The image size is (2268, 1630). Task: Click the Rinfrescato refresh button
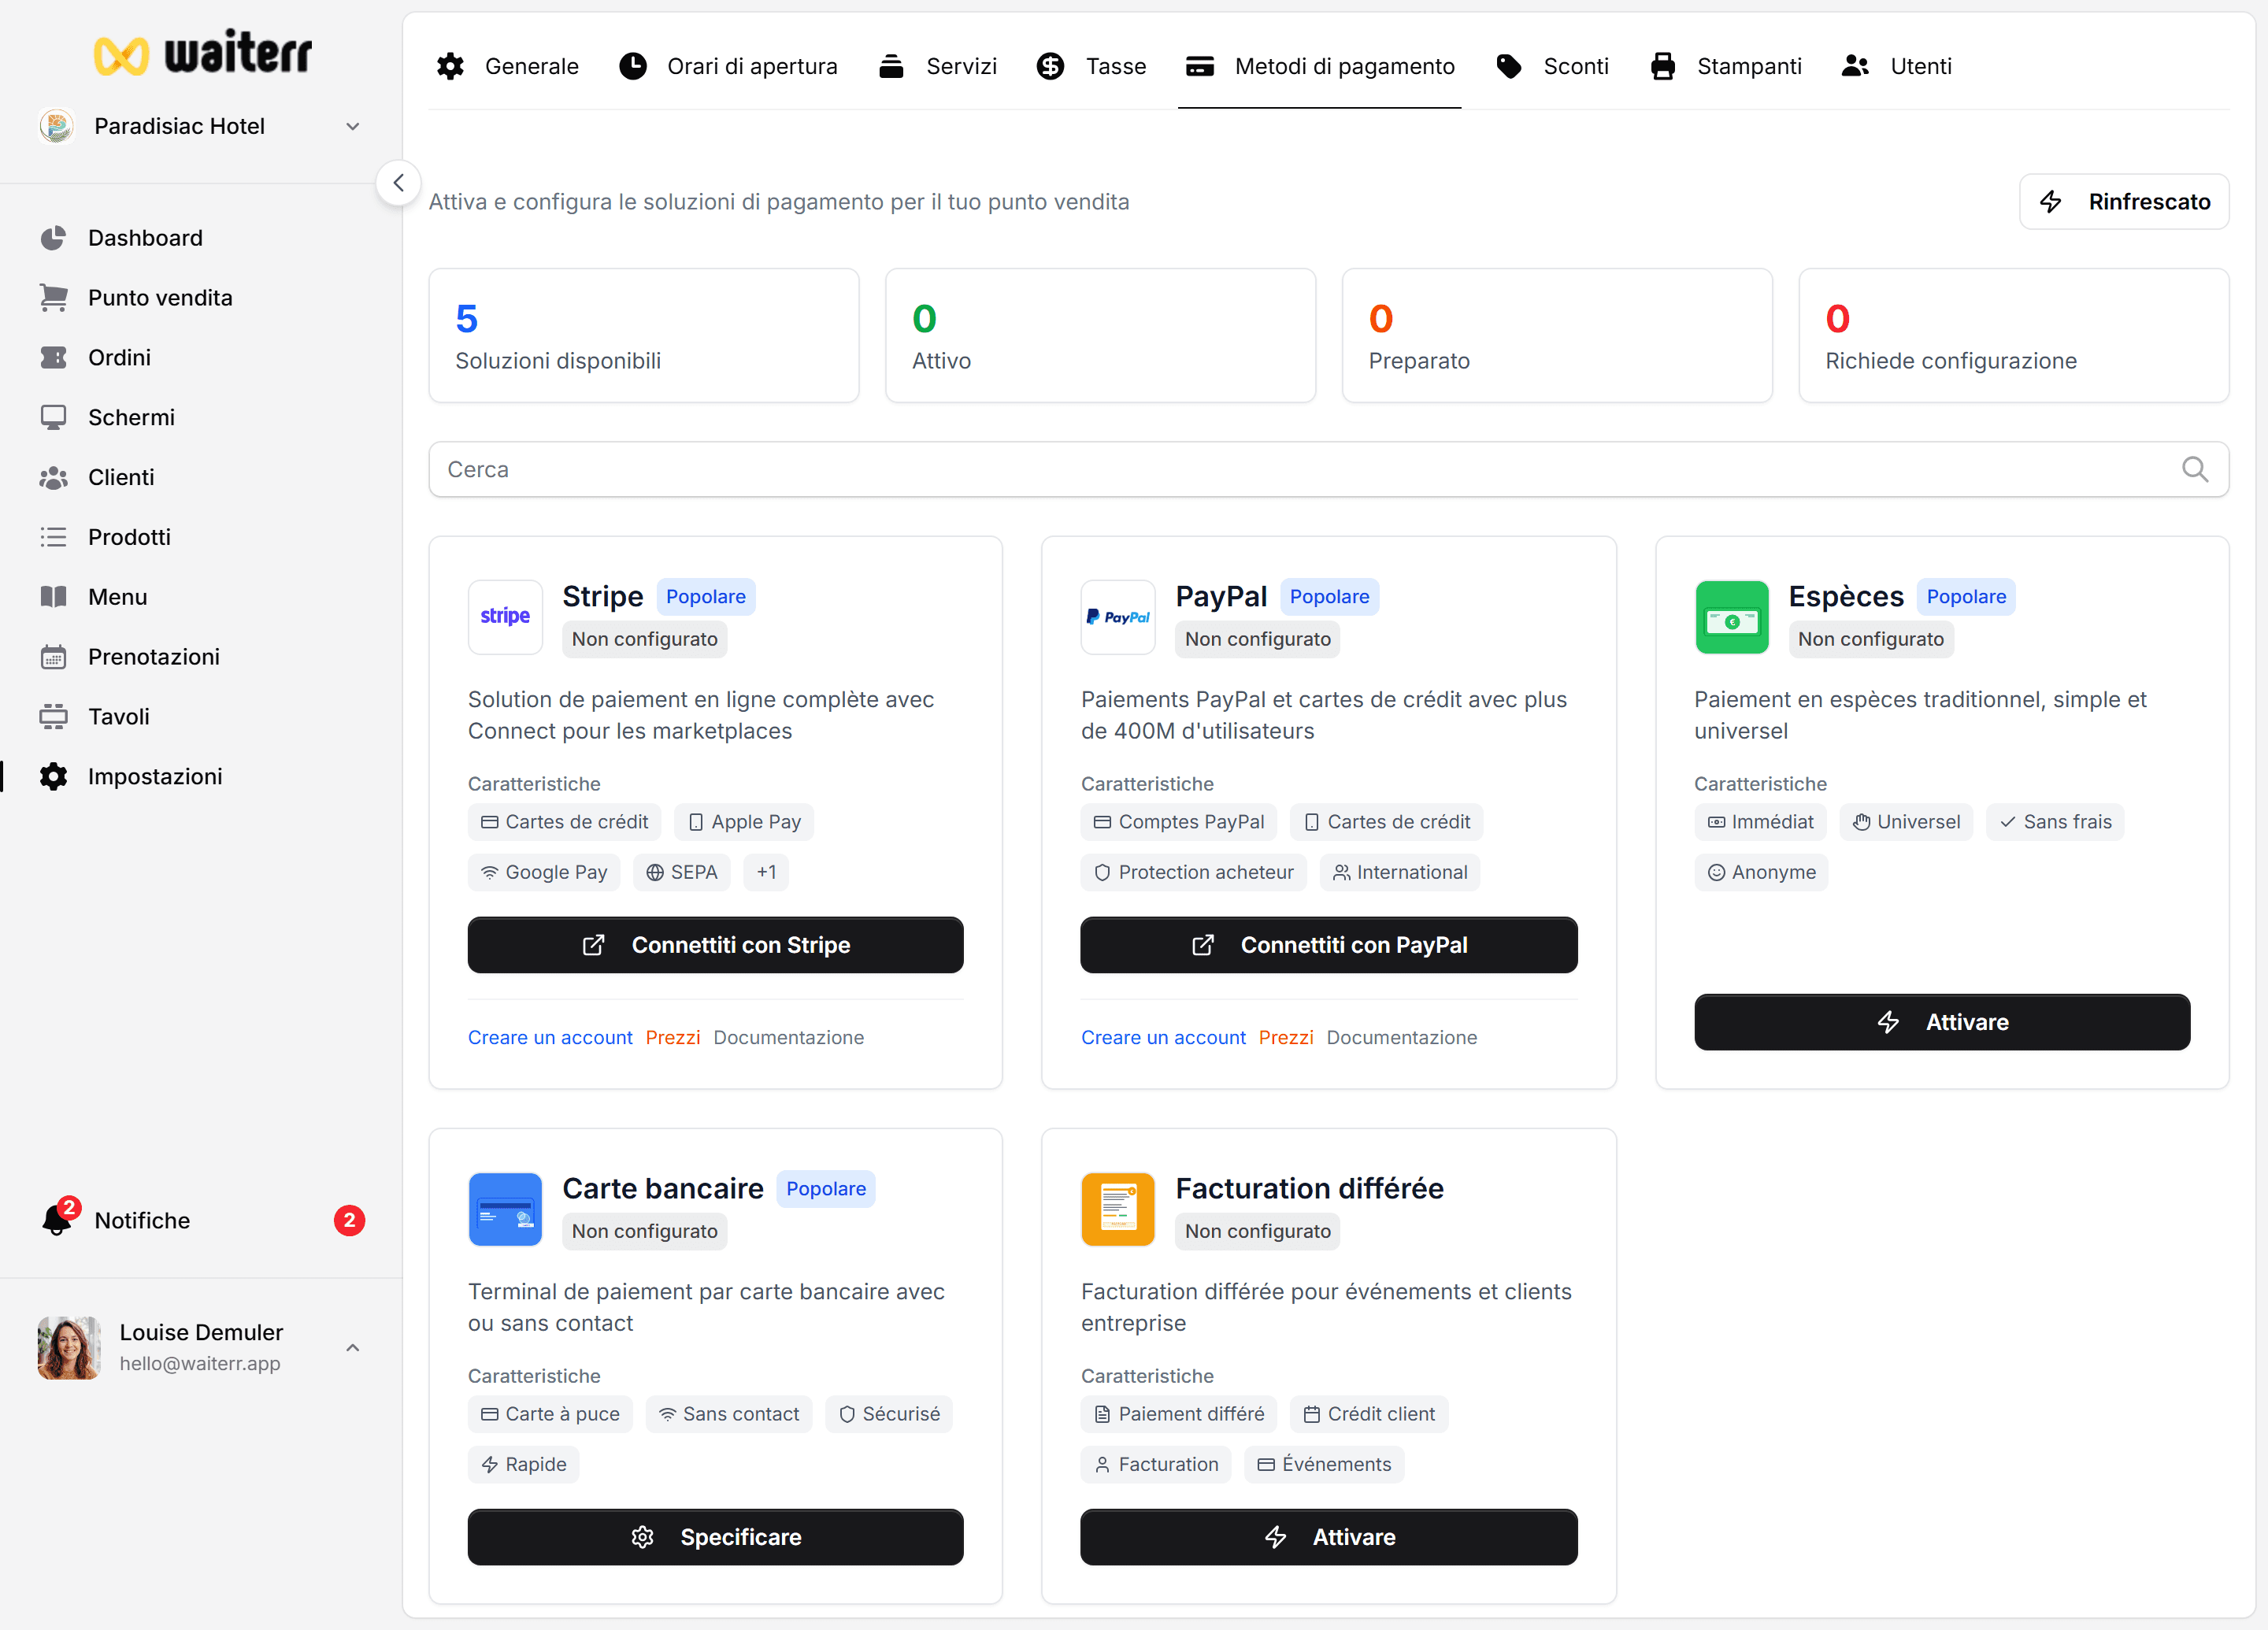pos(2124,202)
